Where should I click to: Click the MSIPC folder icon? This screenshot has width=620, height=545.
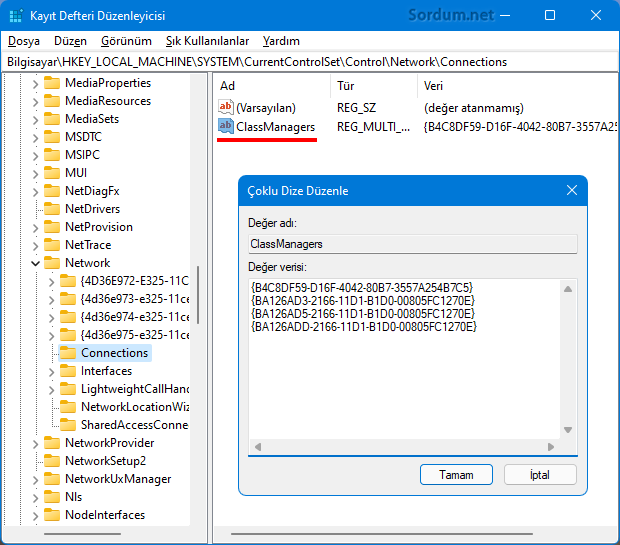point(52,155)
